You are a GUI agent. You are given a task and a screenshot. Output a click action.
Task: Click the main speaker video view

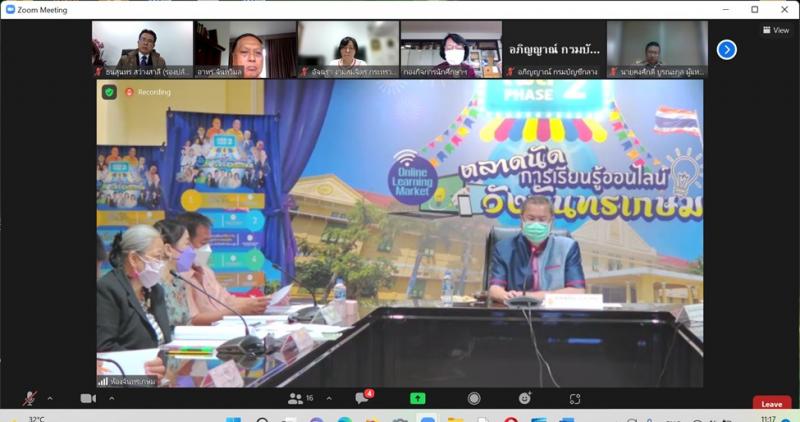point(400,233)
